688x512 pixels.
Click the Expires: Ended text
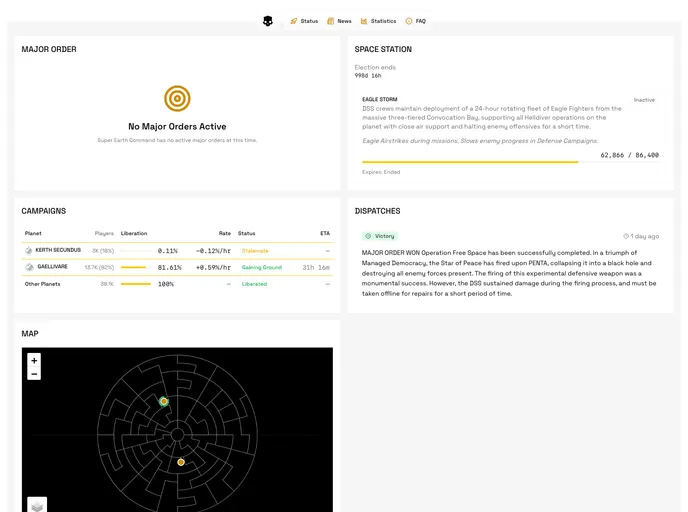(381, 172)
